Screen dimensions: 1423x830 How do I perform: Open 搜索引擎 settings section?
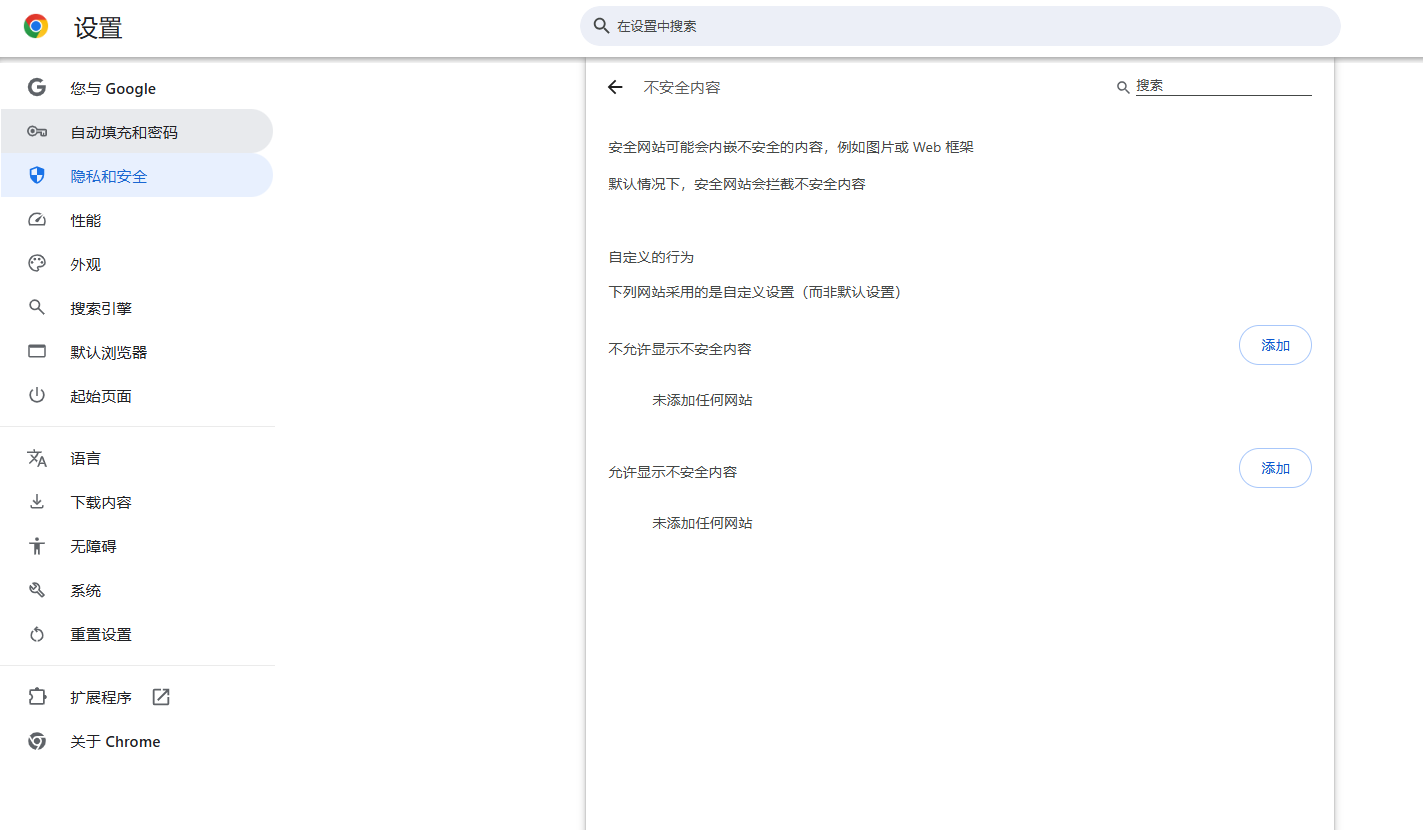pyautogui.click(x=137, y=308)
